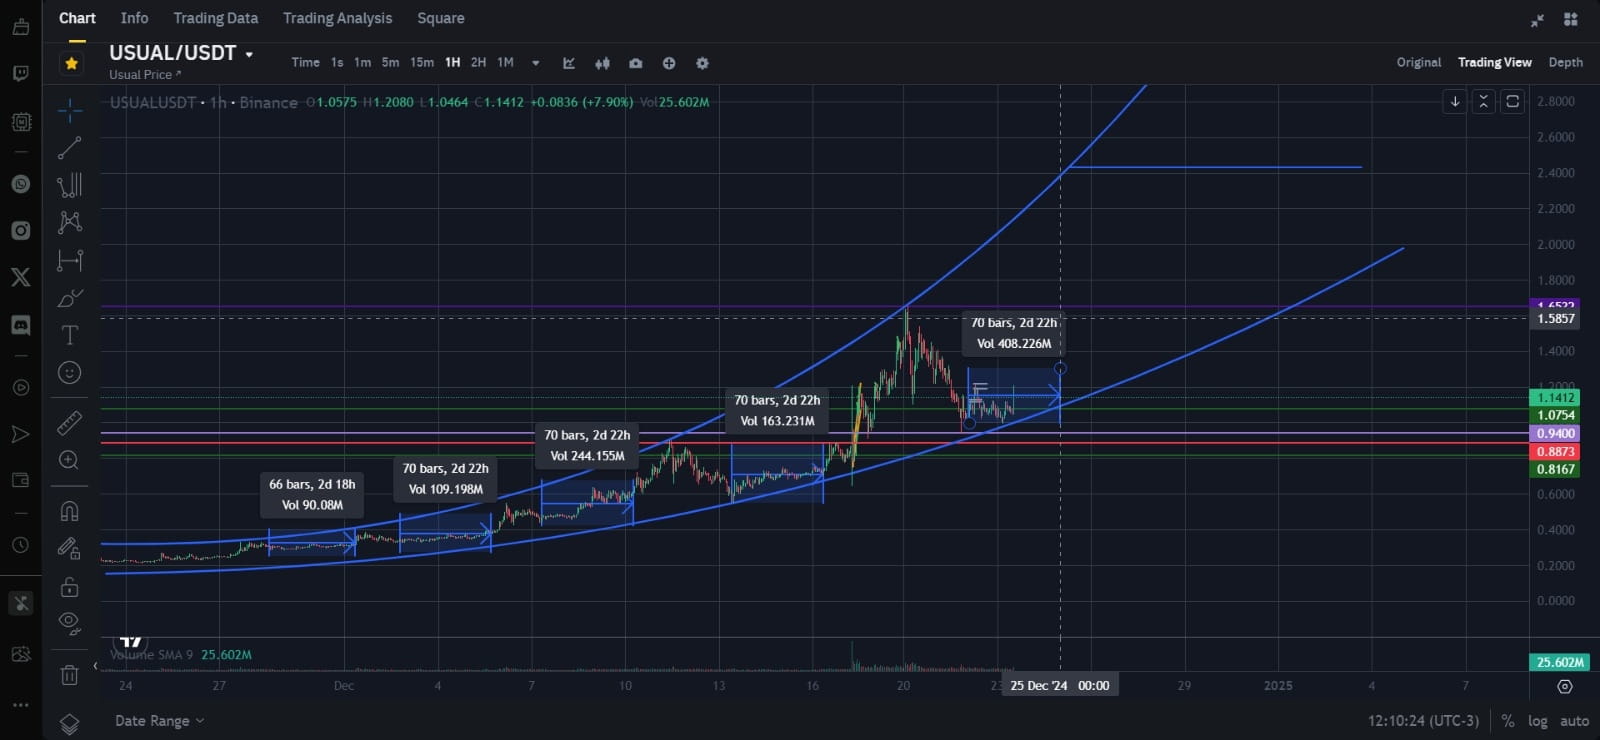Toggle log scale mode
The width and height of the screenshot is (1600, 740).
[1538, 721]
